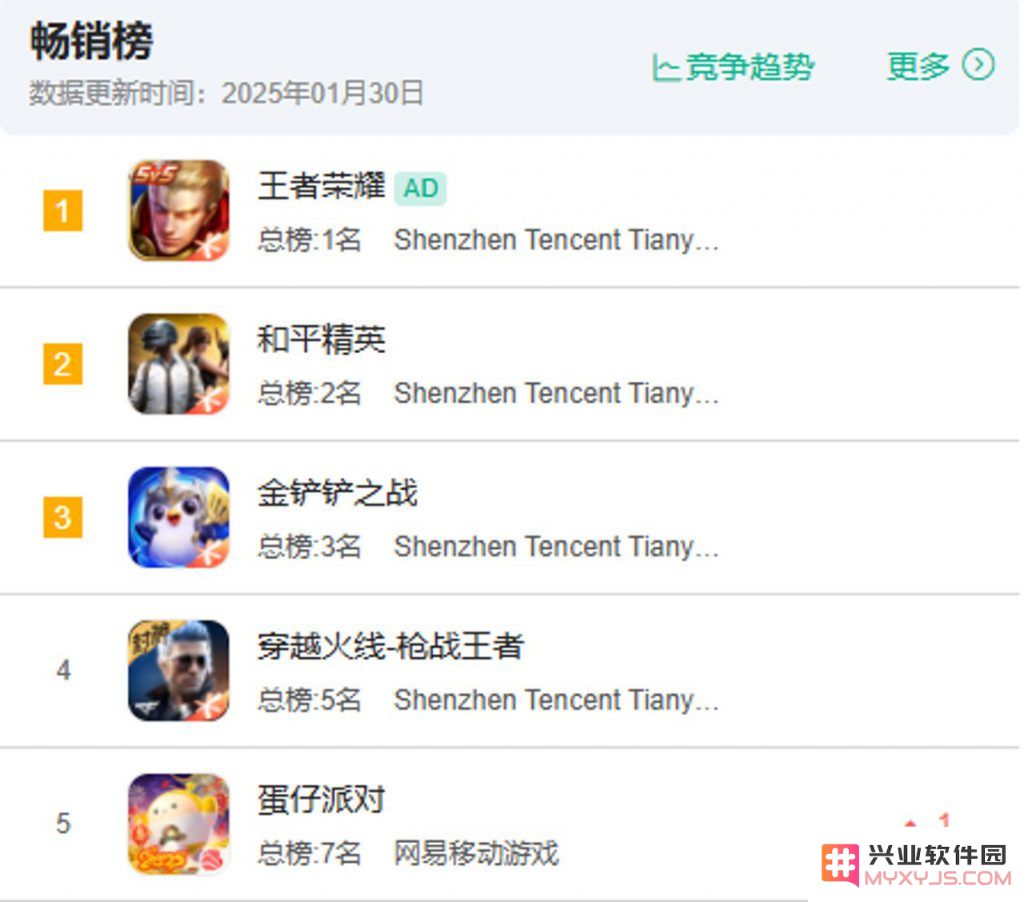Click the 网易移动游戏 publisher name

(x=476, y=854)
